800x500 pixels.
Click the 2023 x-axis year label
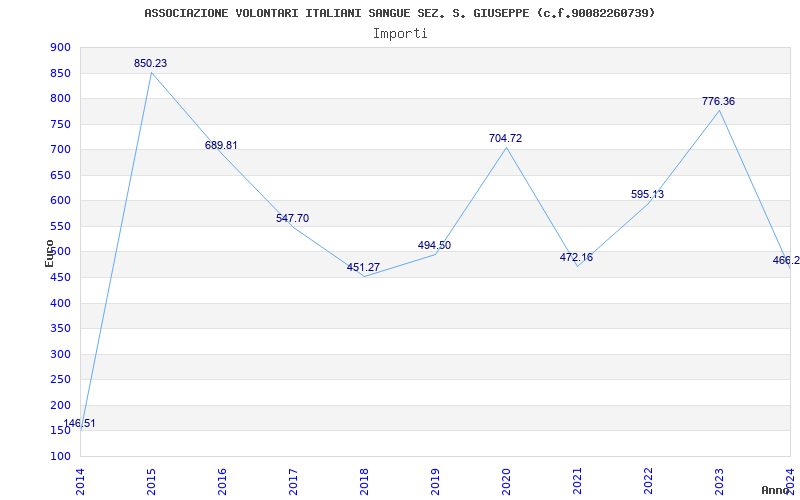click(x=719, y=481)
